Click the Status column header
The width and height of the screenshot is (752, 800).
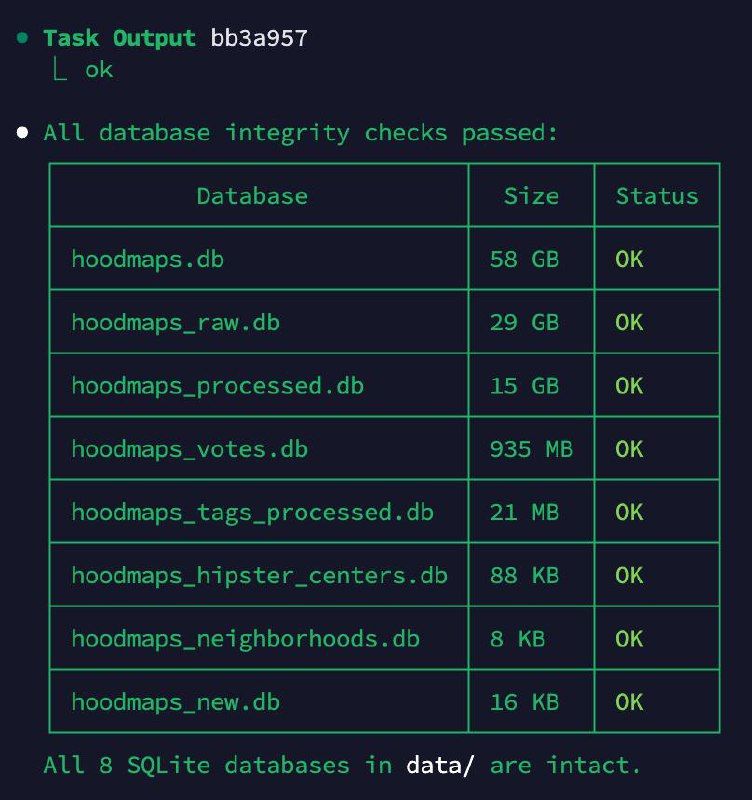tap(657, 196)
